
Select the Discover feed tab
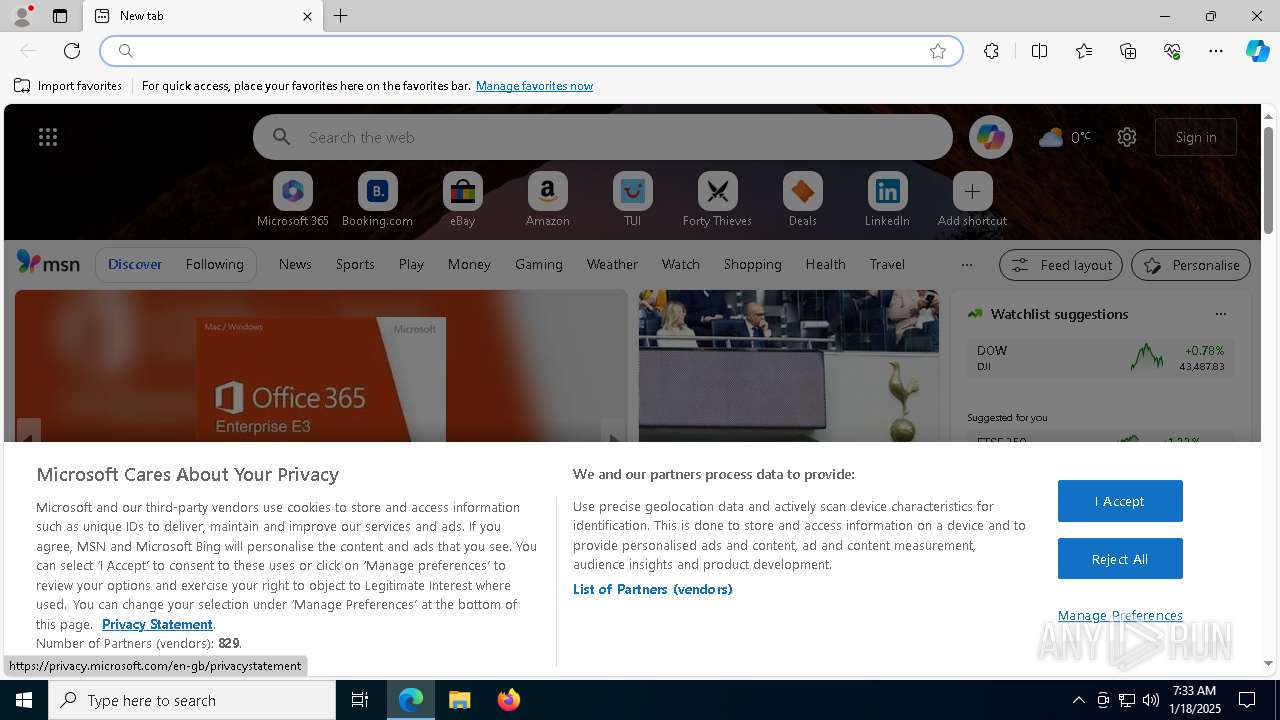(135, 264)
